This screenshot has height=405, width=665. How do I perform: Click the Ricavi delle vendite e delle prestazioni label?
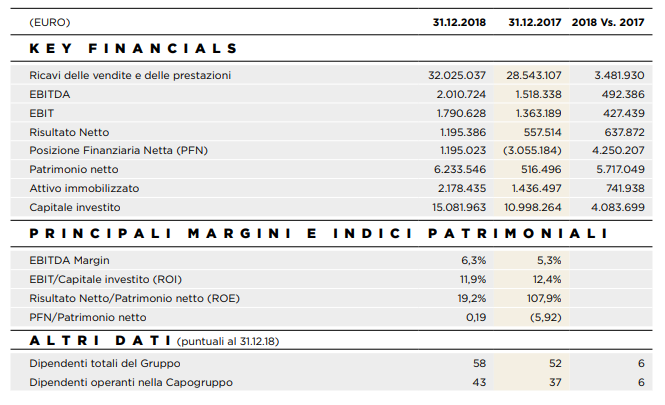pyautogui.click(x=130, y=75)
